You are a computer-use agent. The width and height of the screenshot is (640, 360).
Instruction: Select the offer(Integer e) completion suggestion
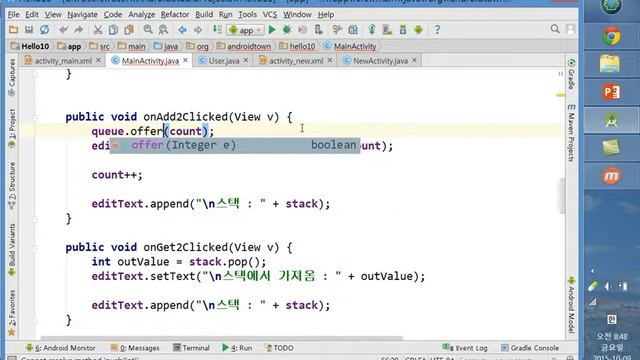click(235, 145)
